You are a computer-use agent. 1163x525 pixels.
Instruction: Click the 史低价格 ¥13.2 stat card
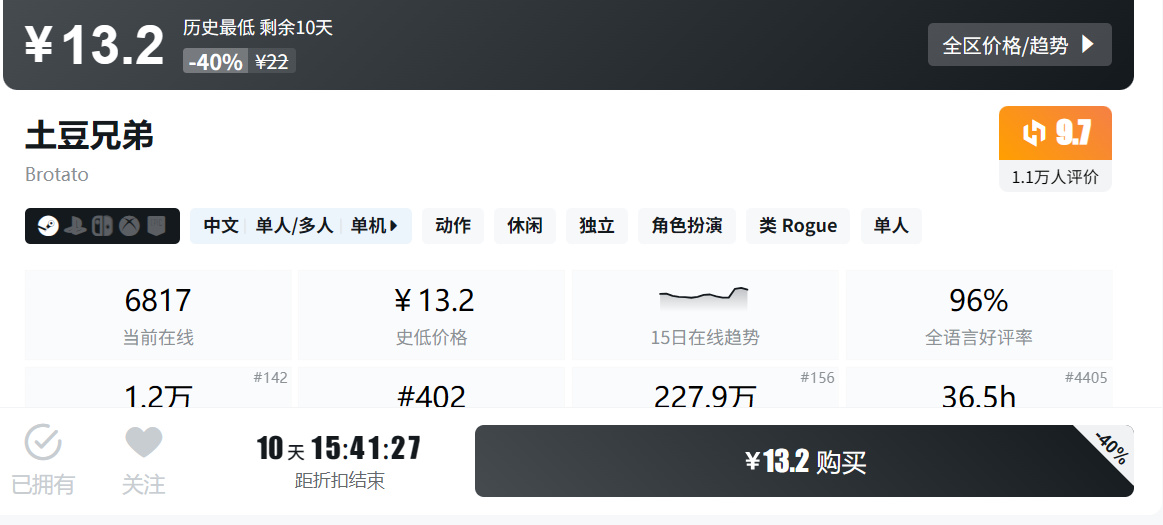(x=431, y=315)
